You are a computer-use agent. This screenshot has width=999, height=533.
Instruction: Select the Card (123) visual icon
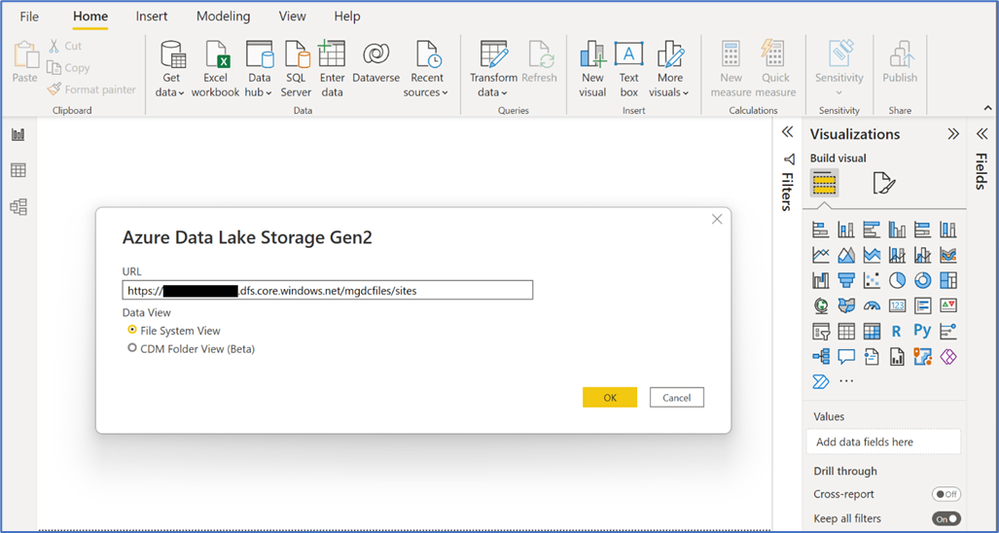coord(897,306)
